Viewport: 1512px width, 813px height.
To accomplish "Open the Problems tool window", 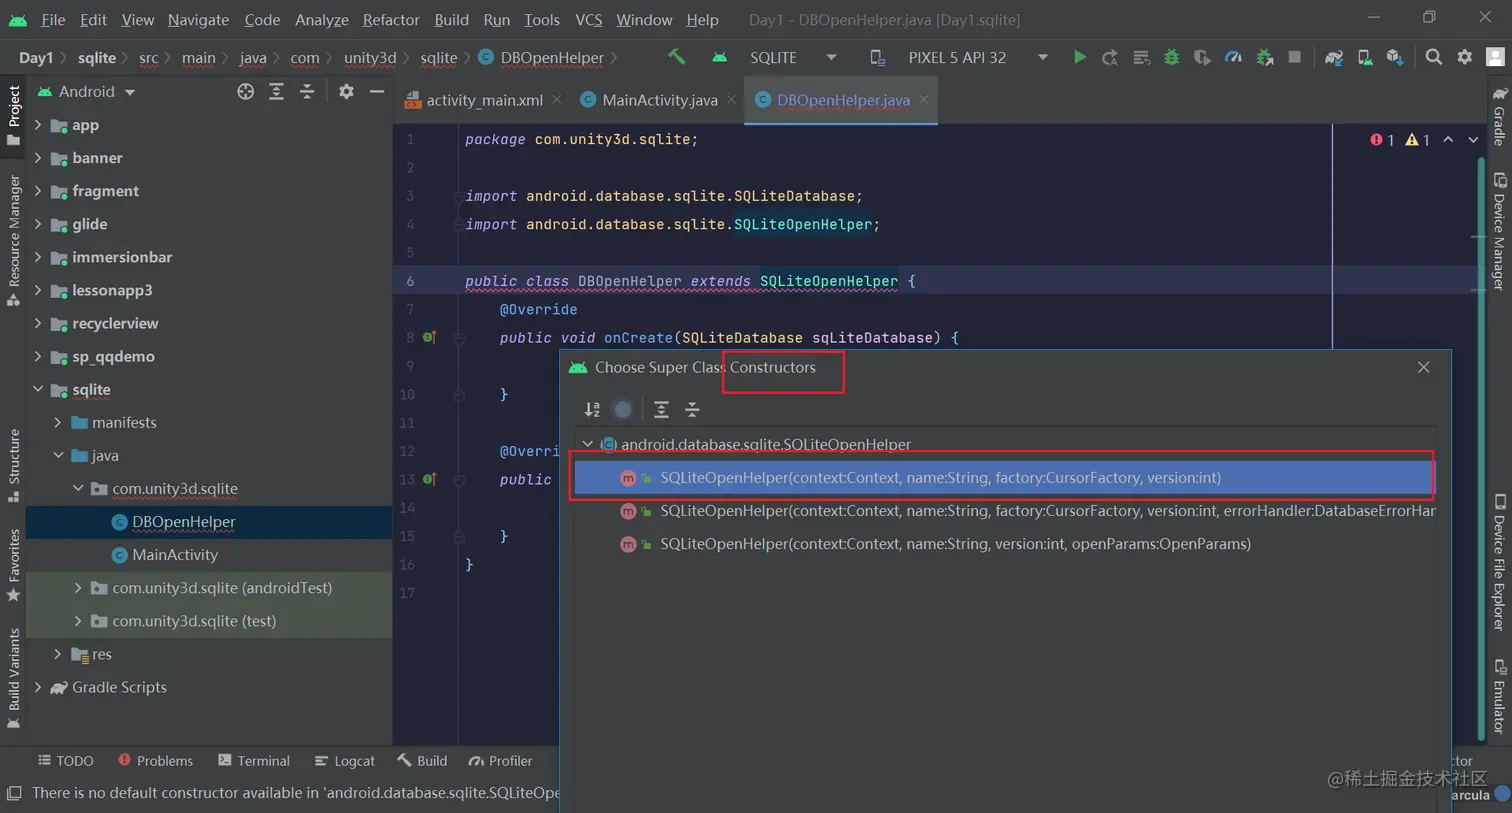I will point(155,761).
